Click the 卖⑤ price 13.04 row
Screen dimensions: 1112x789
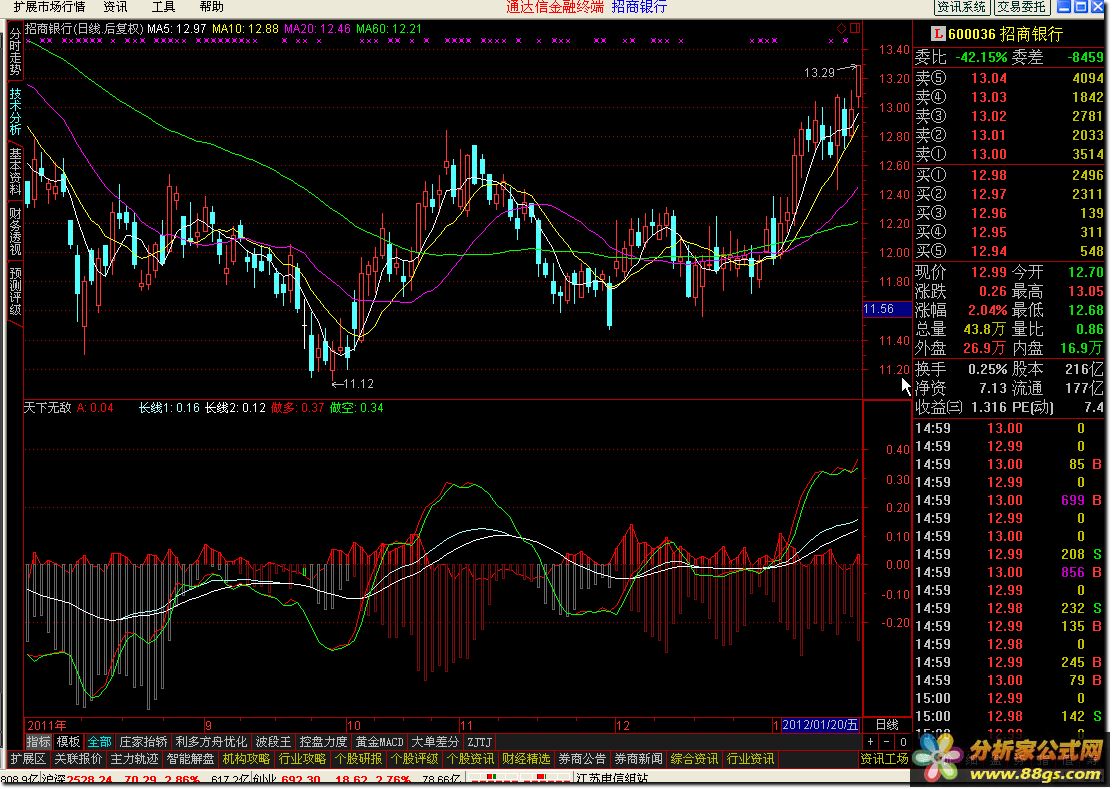[x=1009, y=78]
